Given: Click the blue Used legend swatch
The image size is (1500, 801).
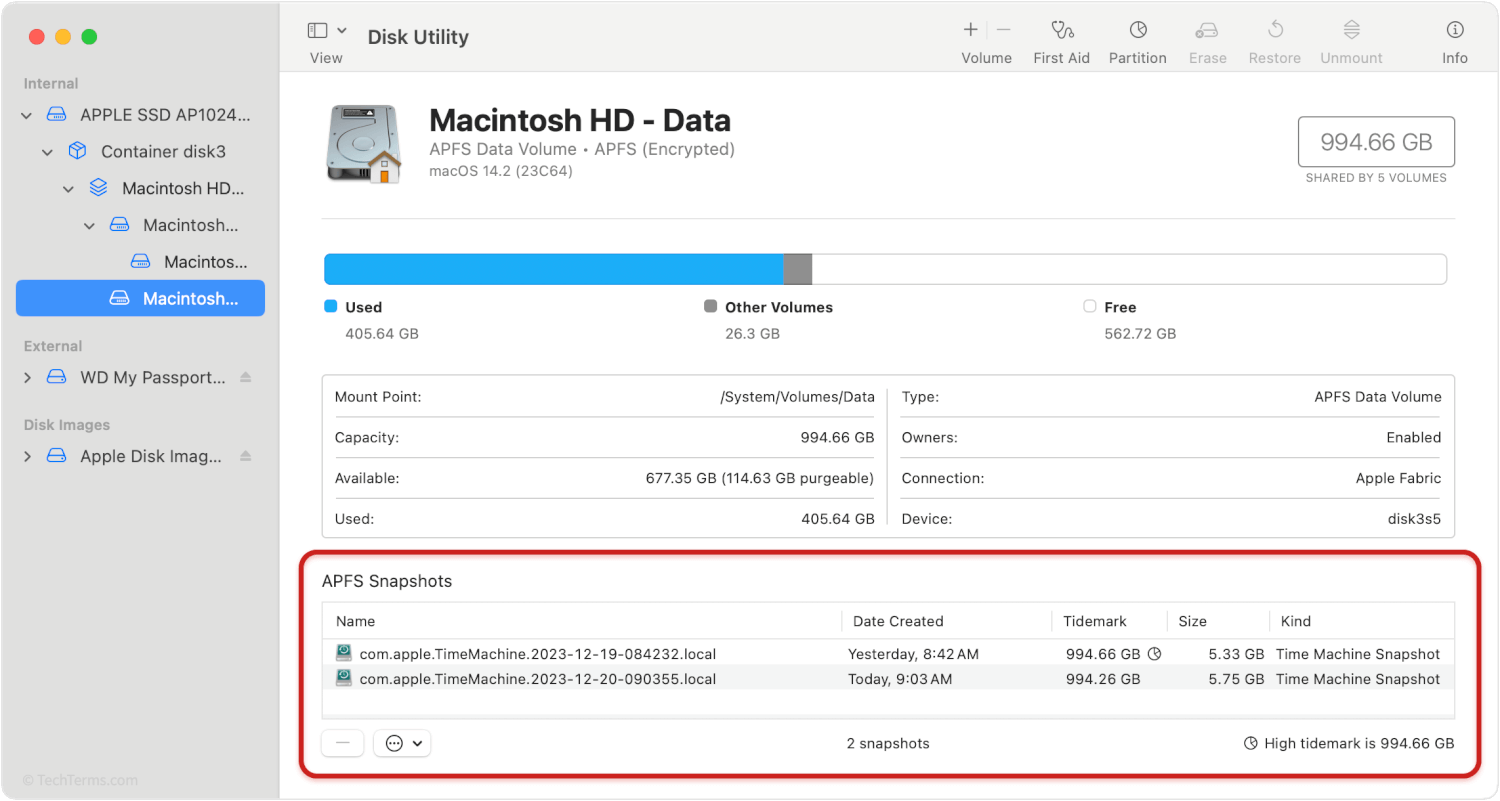Looking at the screenshot, I should 331,307.
